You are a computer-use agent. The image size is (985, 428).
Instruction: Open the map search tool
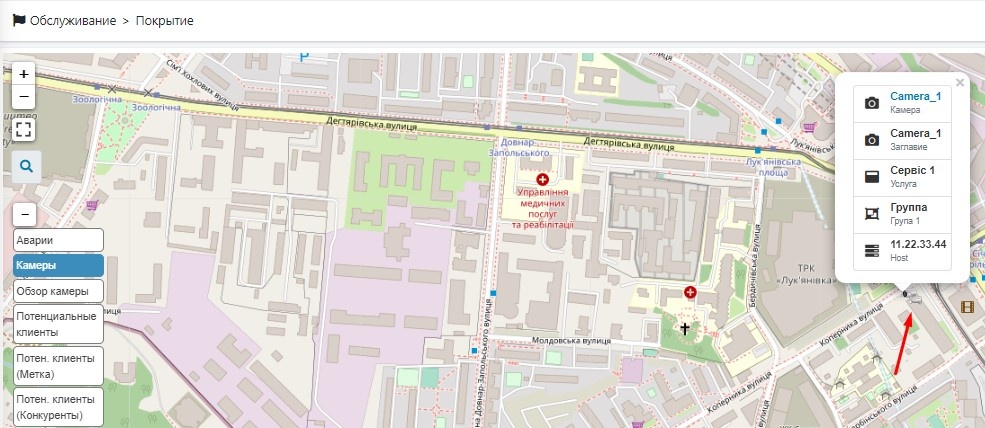[26, 167]
